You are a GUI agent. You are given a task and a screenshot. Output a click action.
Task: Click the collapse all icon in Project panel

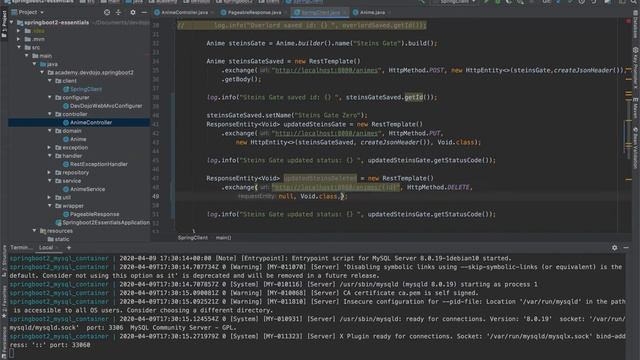(x=118, y=12)
